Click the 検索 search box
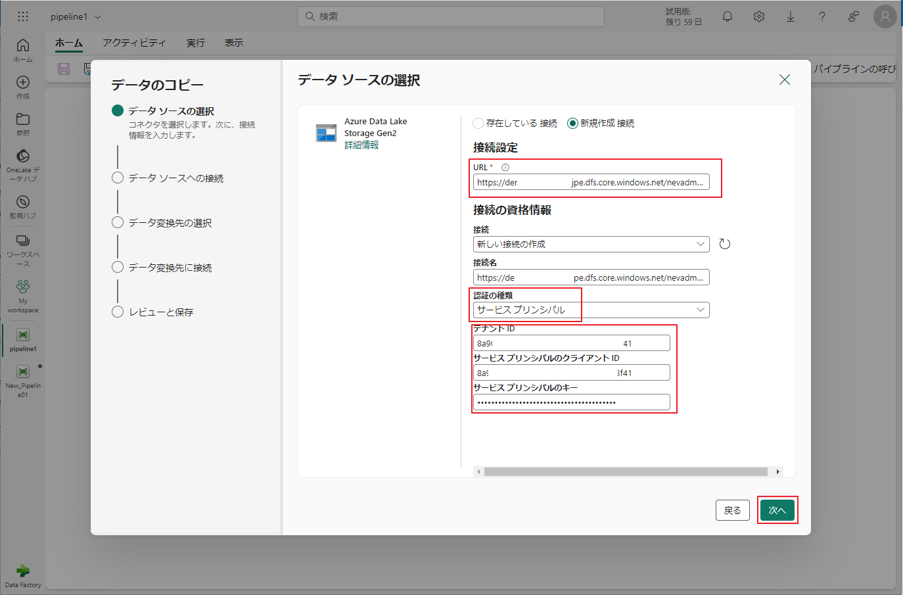This screenshot has height=595, width=903. pos(451,16)
